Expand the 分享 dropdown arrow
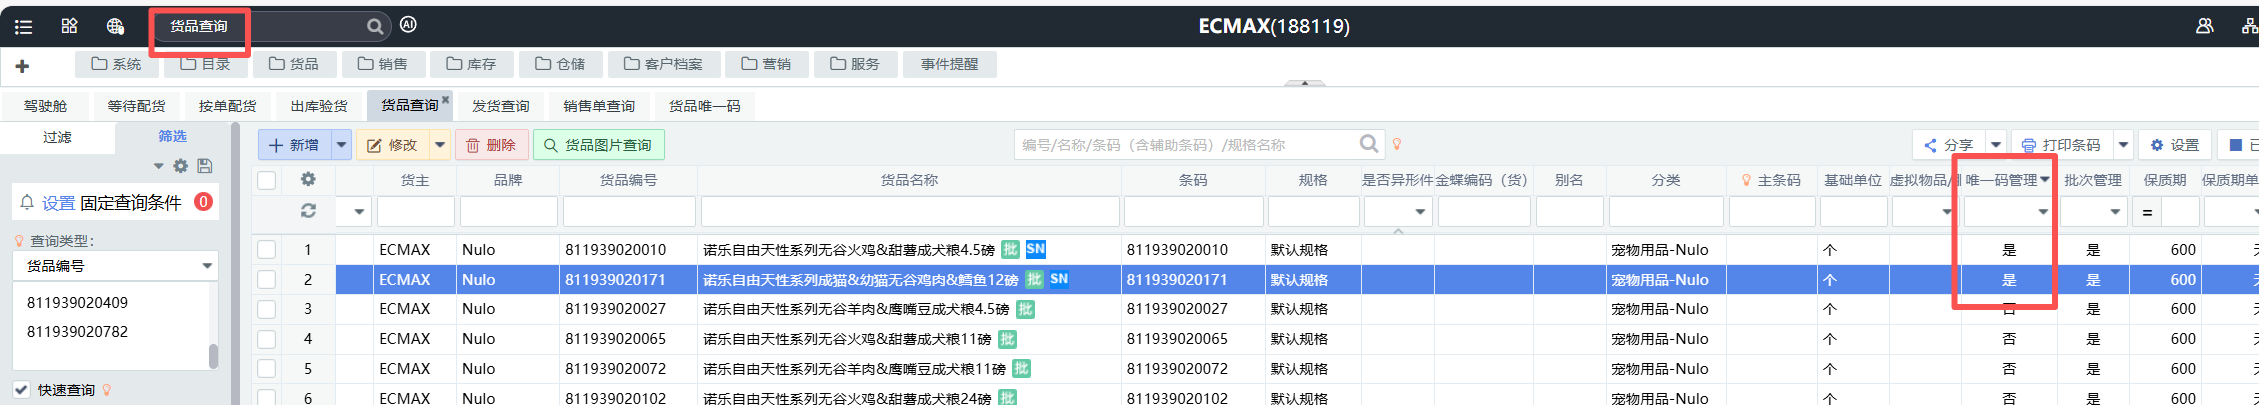The width and height of the screenshot is (2259, 405). 1995,145
